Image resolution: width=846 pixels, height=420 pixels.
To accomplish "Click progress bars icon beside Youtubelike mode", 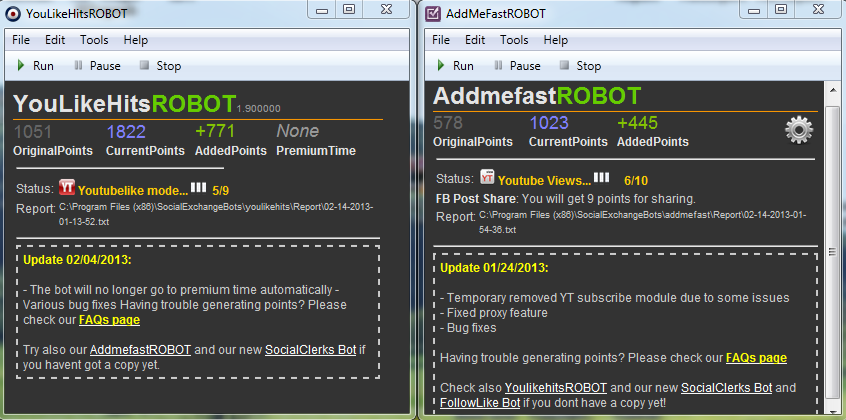I will [198, 187].
